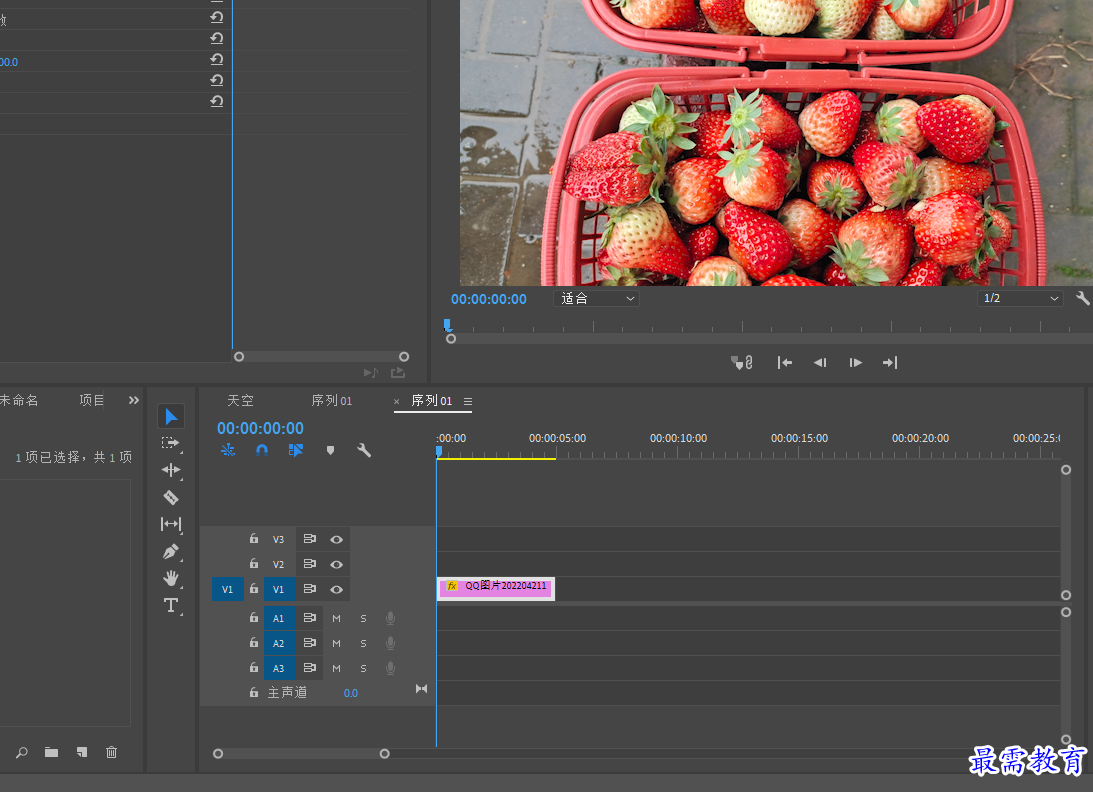1093x792 pixels.
Task: Open 序列01 panel menu icon
Action: click(x=468, y=402)
